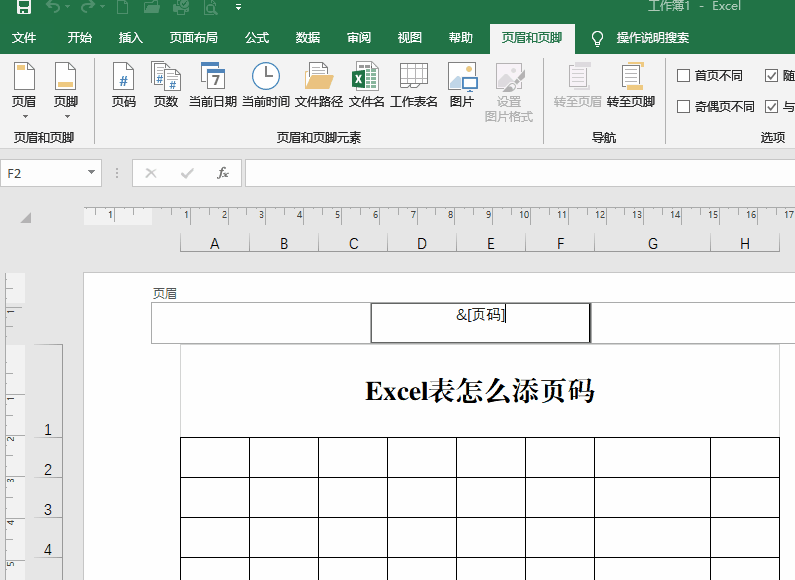Click the formula bar Cancel X icon
The image size is (795, 580).
(x=151, y=173)
